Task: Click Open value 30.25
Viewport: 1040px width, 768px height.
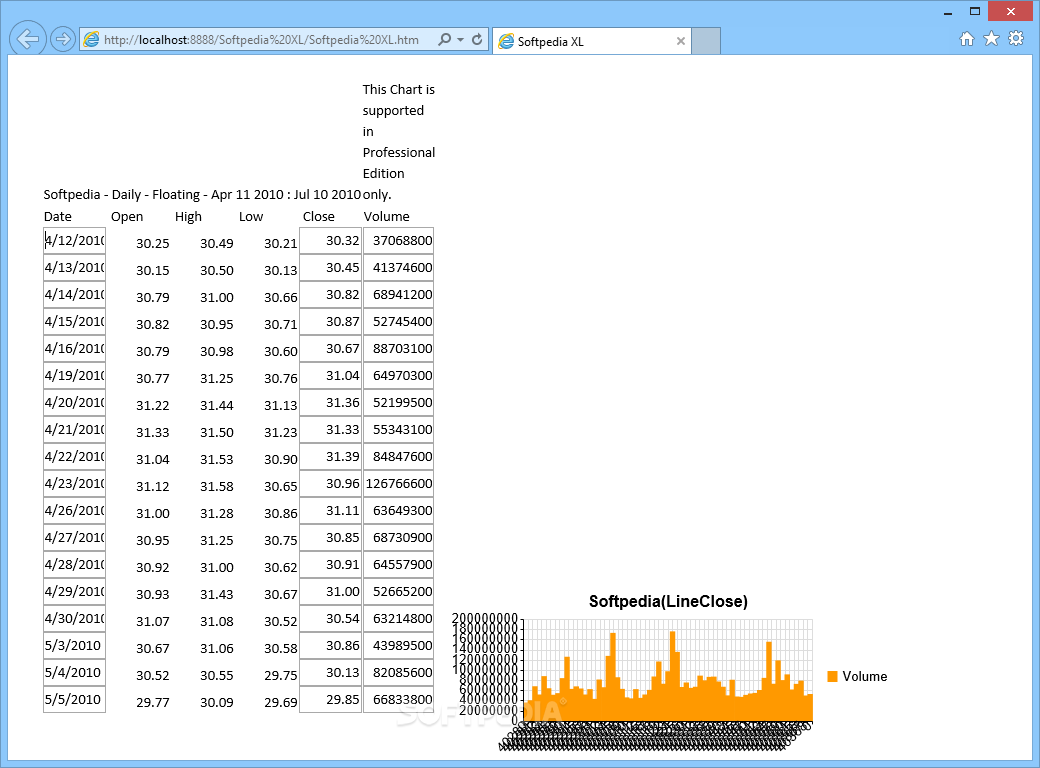Action: (153, 243)
